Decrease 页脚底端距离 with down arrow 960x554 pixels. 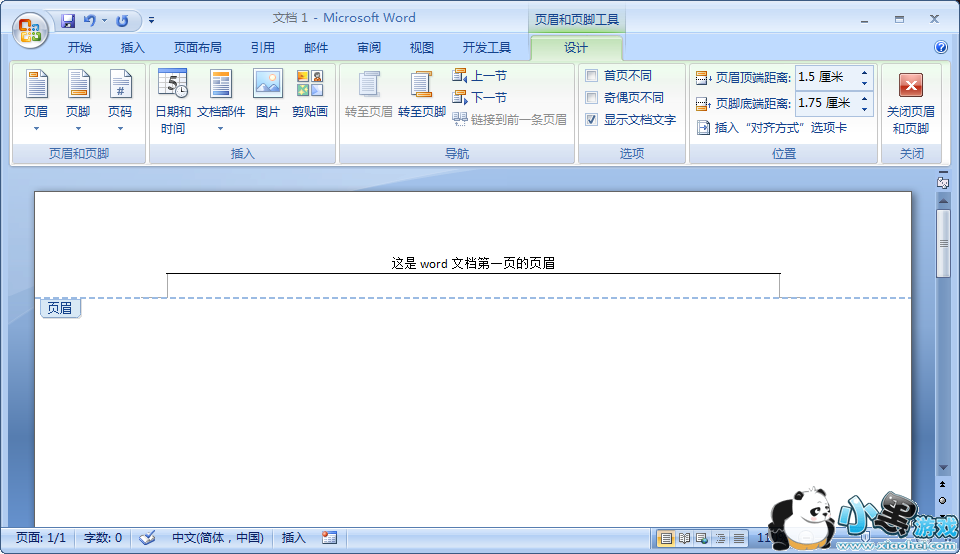click(x=864, y=109)
